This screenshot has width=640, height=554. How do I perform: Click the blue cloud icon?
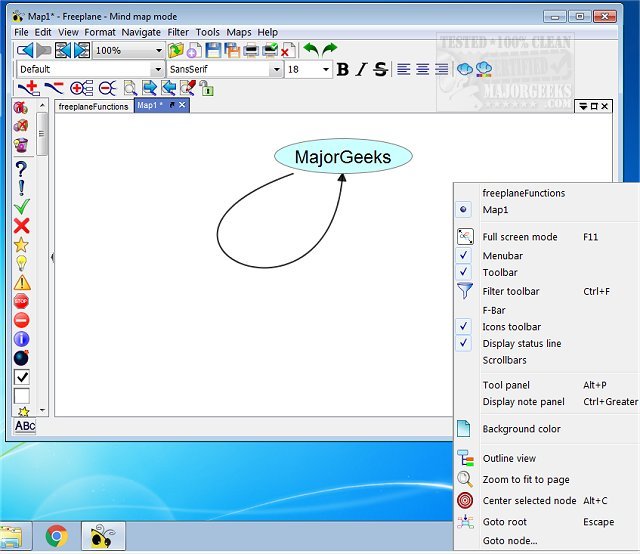tap(464, 69)
